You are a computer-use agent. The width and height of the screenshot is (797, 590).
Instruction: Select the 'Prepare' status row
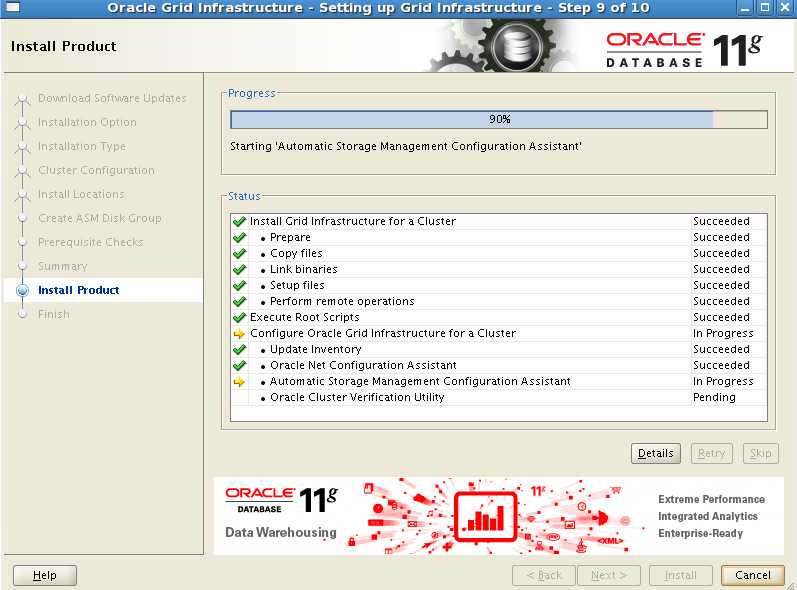pos(499,237)
